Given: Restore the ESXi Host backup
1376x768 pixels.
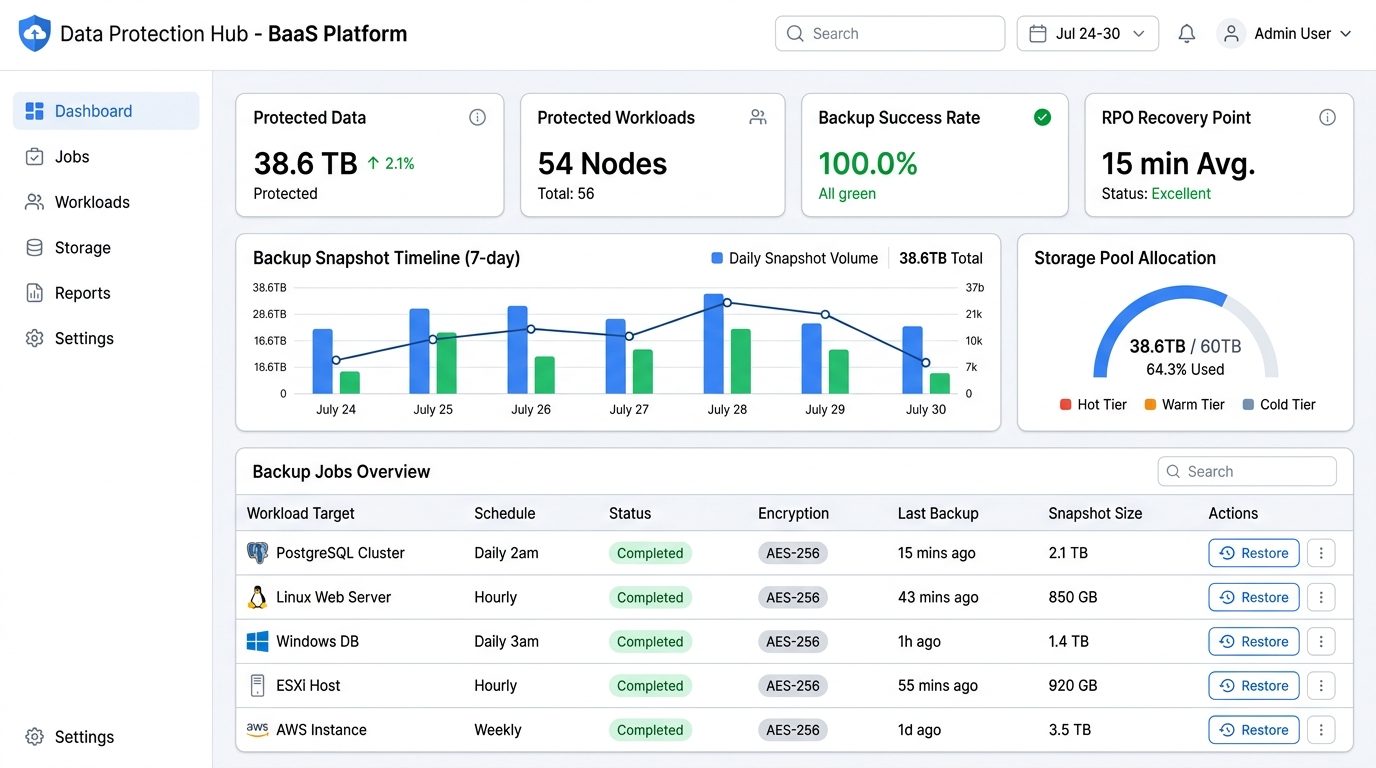Looking at the screenshot, I should (1254, 685).
